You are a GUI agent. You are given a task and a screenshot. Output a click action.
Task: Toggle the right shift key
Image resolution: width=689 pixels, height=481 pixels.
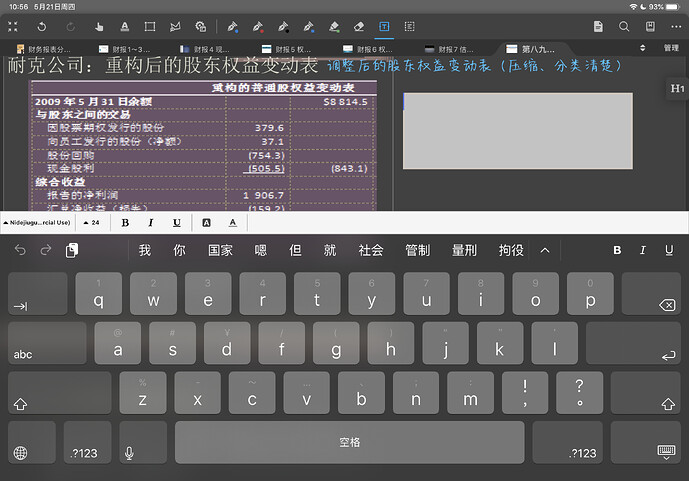point(646,393)
